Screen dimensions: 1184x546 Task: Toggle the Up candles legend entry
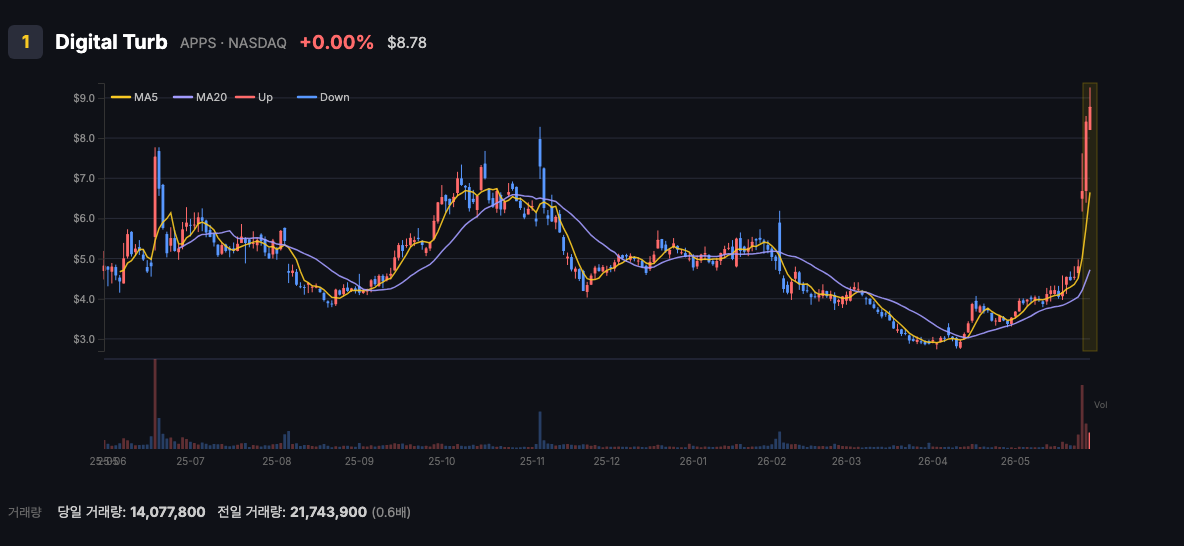tap(255, 97)
